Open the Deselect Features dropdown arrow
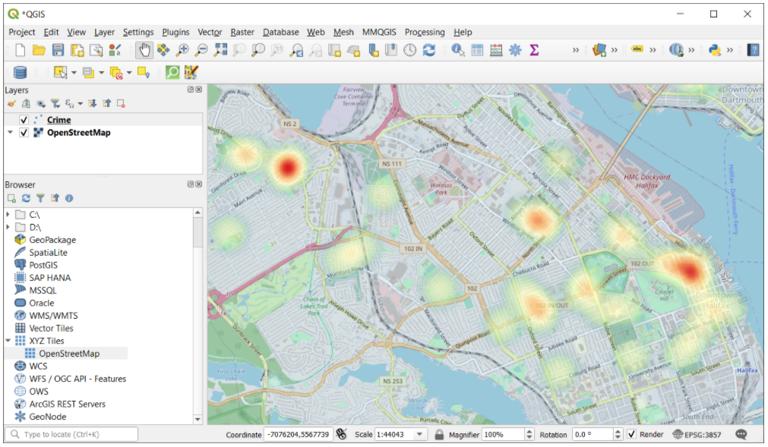The width and height of the screenshot is (768, 447). pyautogui.click(x=129, y=73)
